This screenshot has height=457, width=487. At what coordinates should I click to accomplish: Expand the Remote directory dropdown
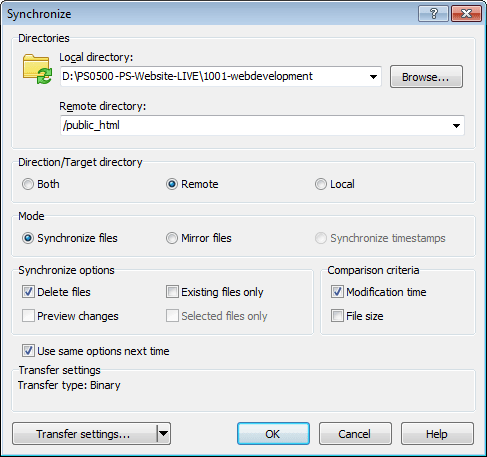[456, 126]
